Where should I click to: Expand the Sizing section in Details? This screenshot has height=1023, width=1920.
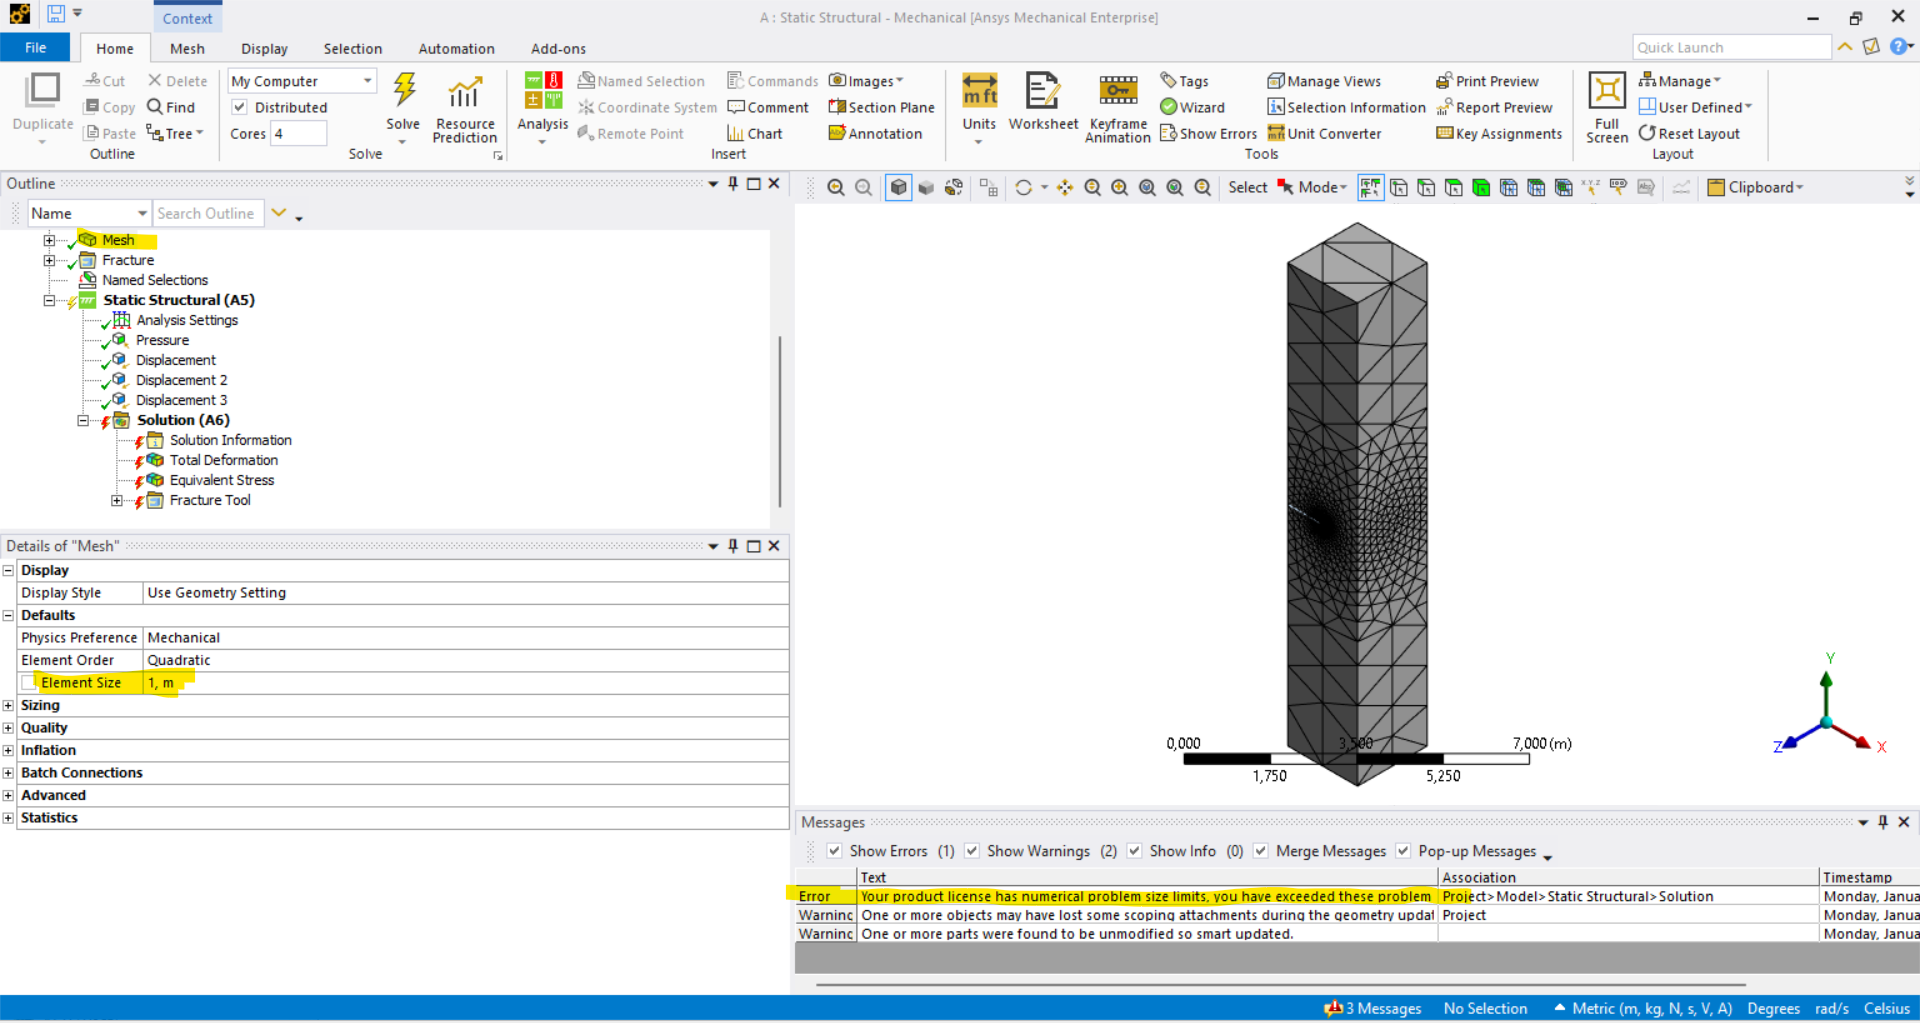pyautogui.click(x=8, y=705)
